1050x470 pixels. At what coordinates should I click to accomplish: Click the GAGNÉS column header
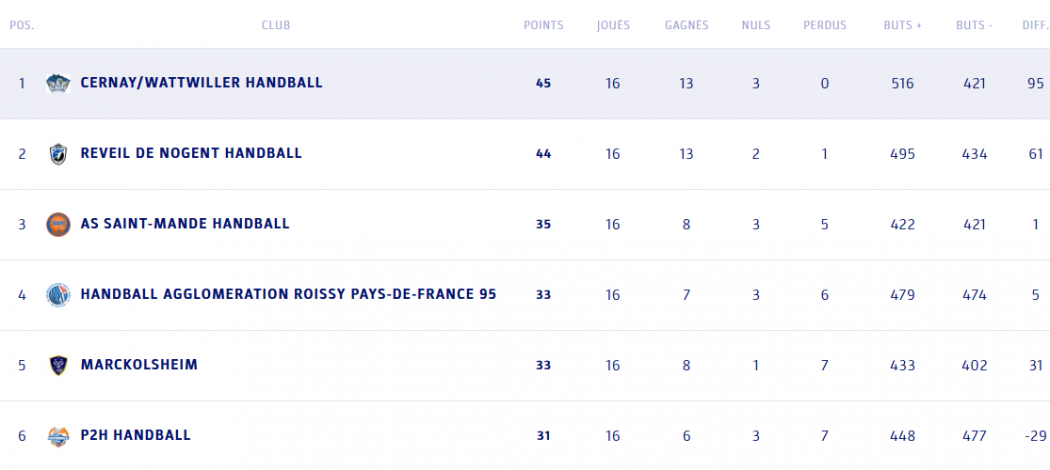click(x=686, y=25)
